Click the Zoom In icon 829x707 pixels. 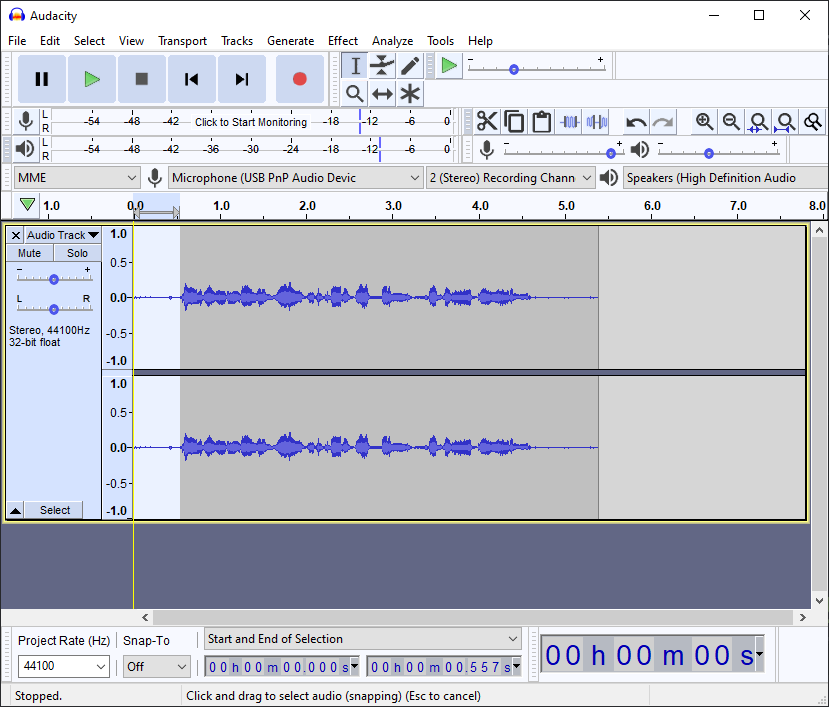click(704, 122)
